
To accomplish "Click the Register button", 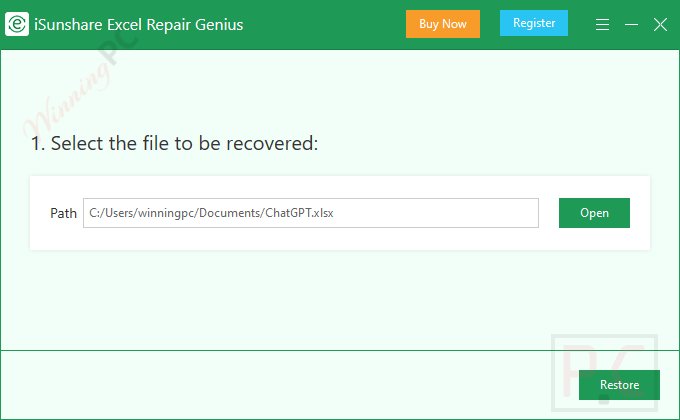I will click(x=534, y=23).
